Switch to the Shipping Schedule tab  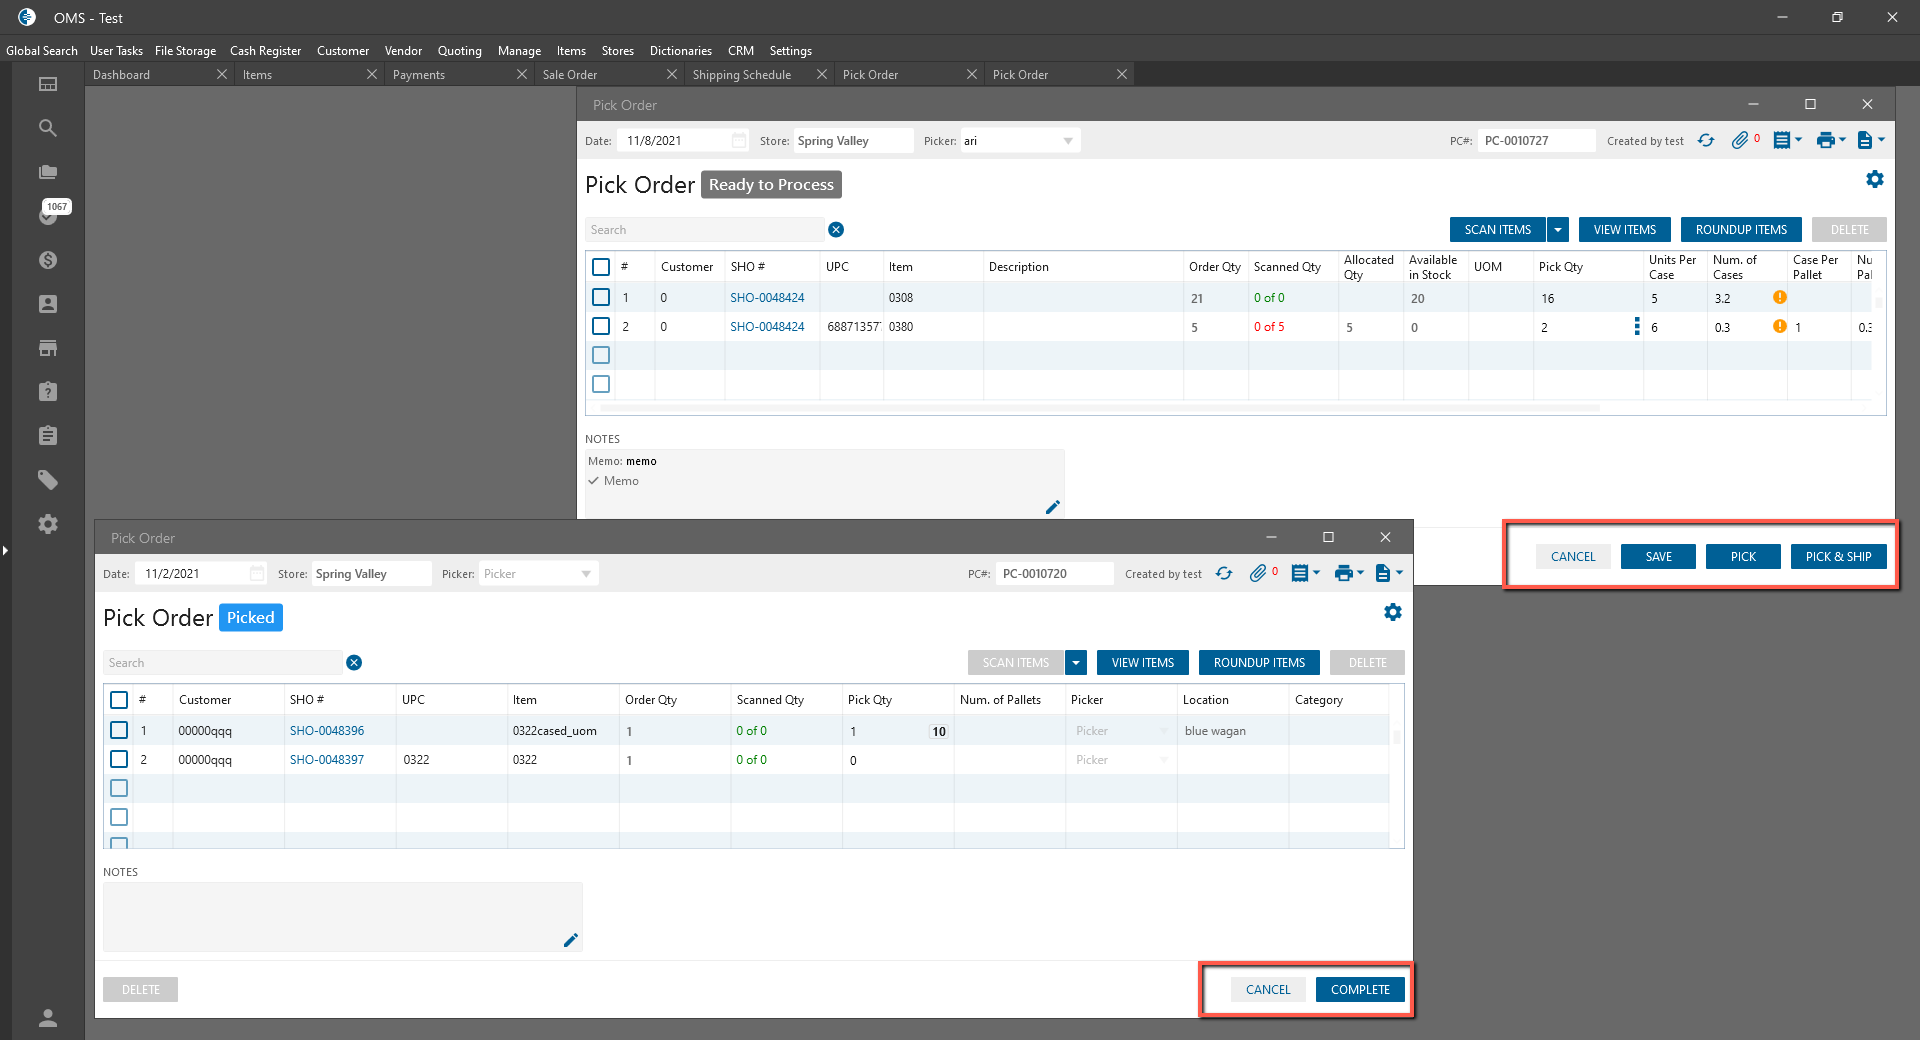tap(741, 75)
